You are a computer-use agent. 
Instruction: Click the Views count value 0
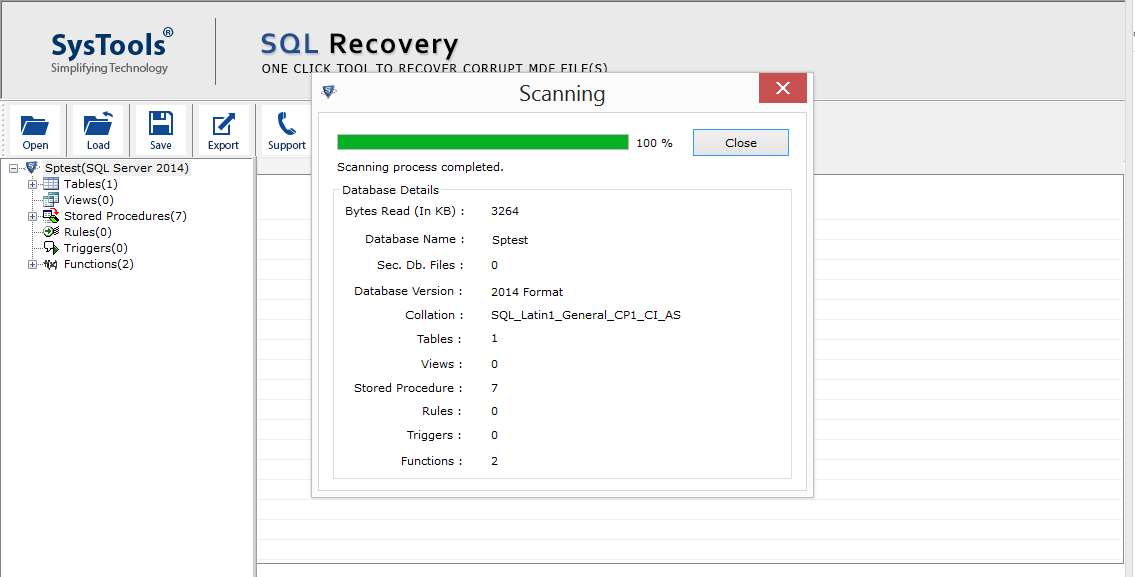pyautogui.click(x=494, y=364)
